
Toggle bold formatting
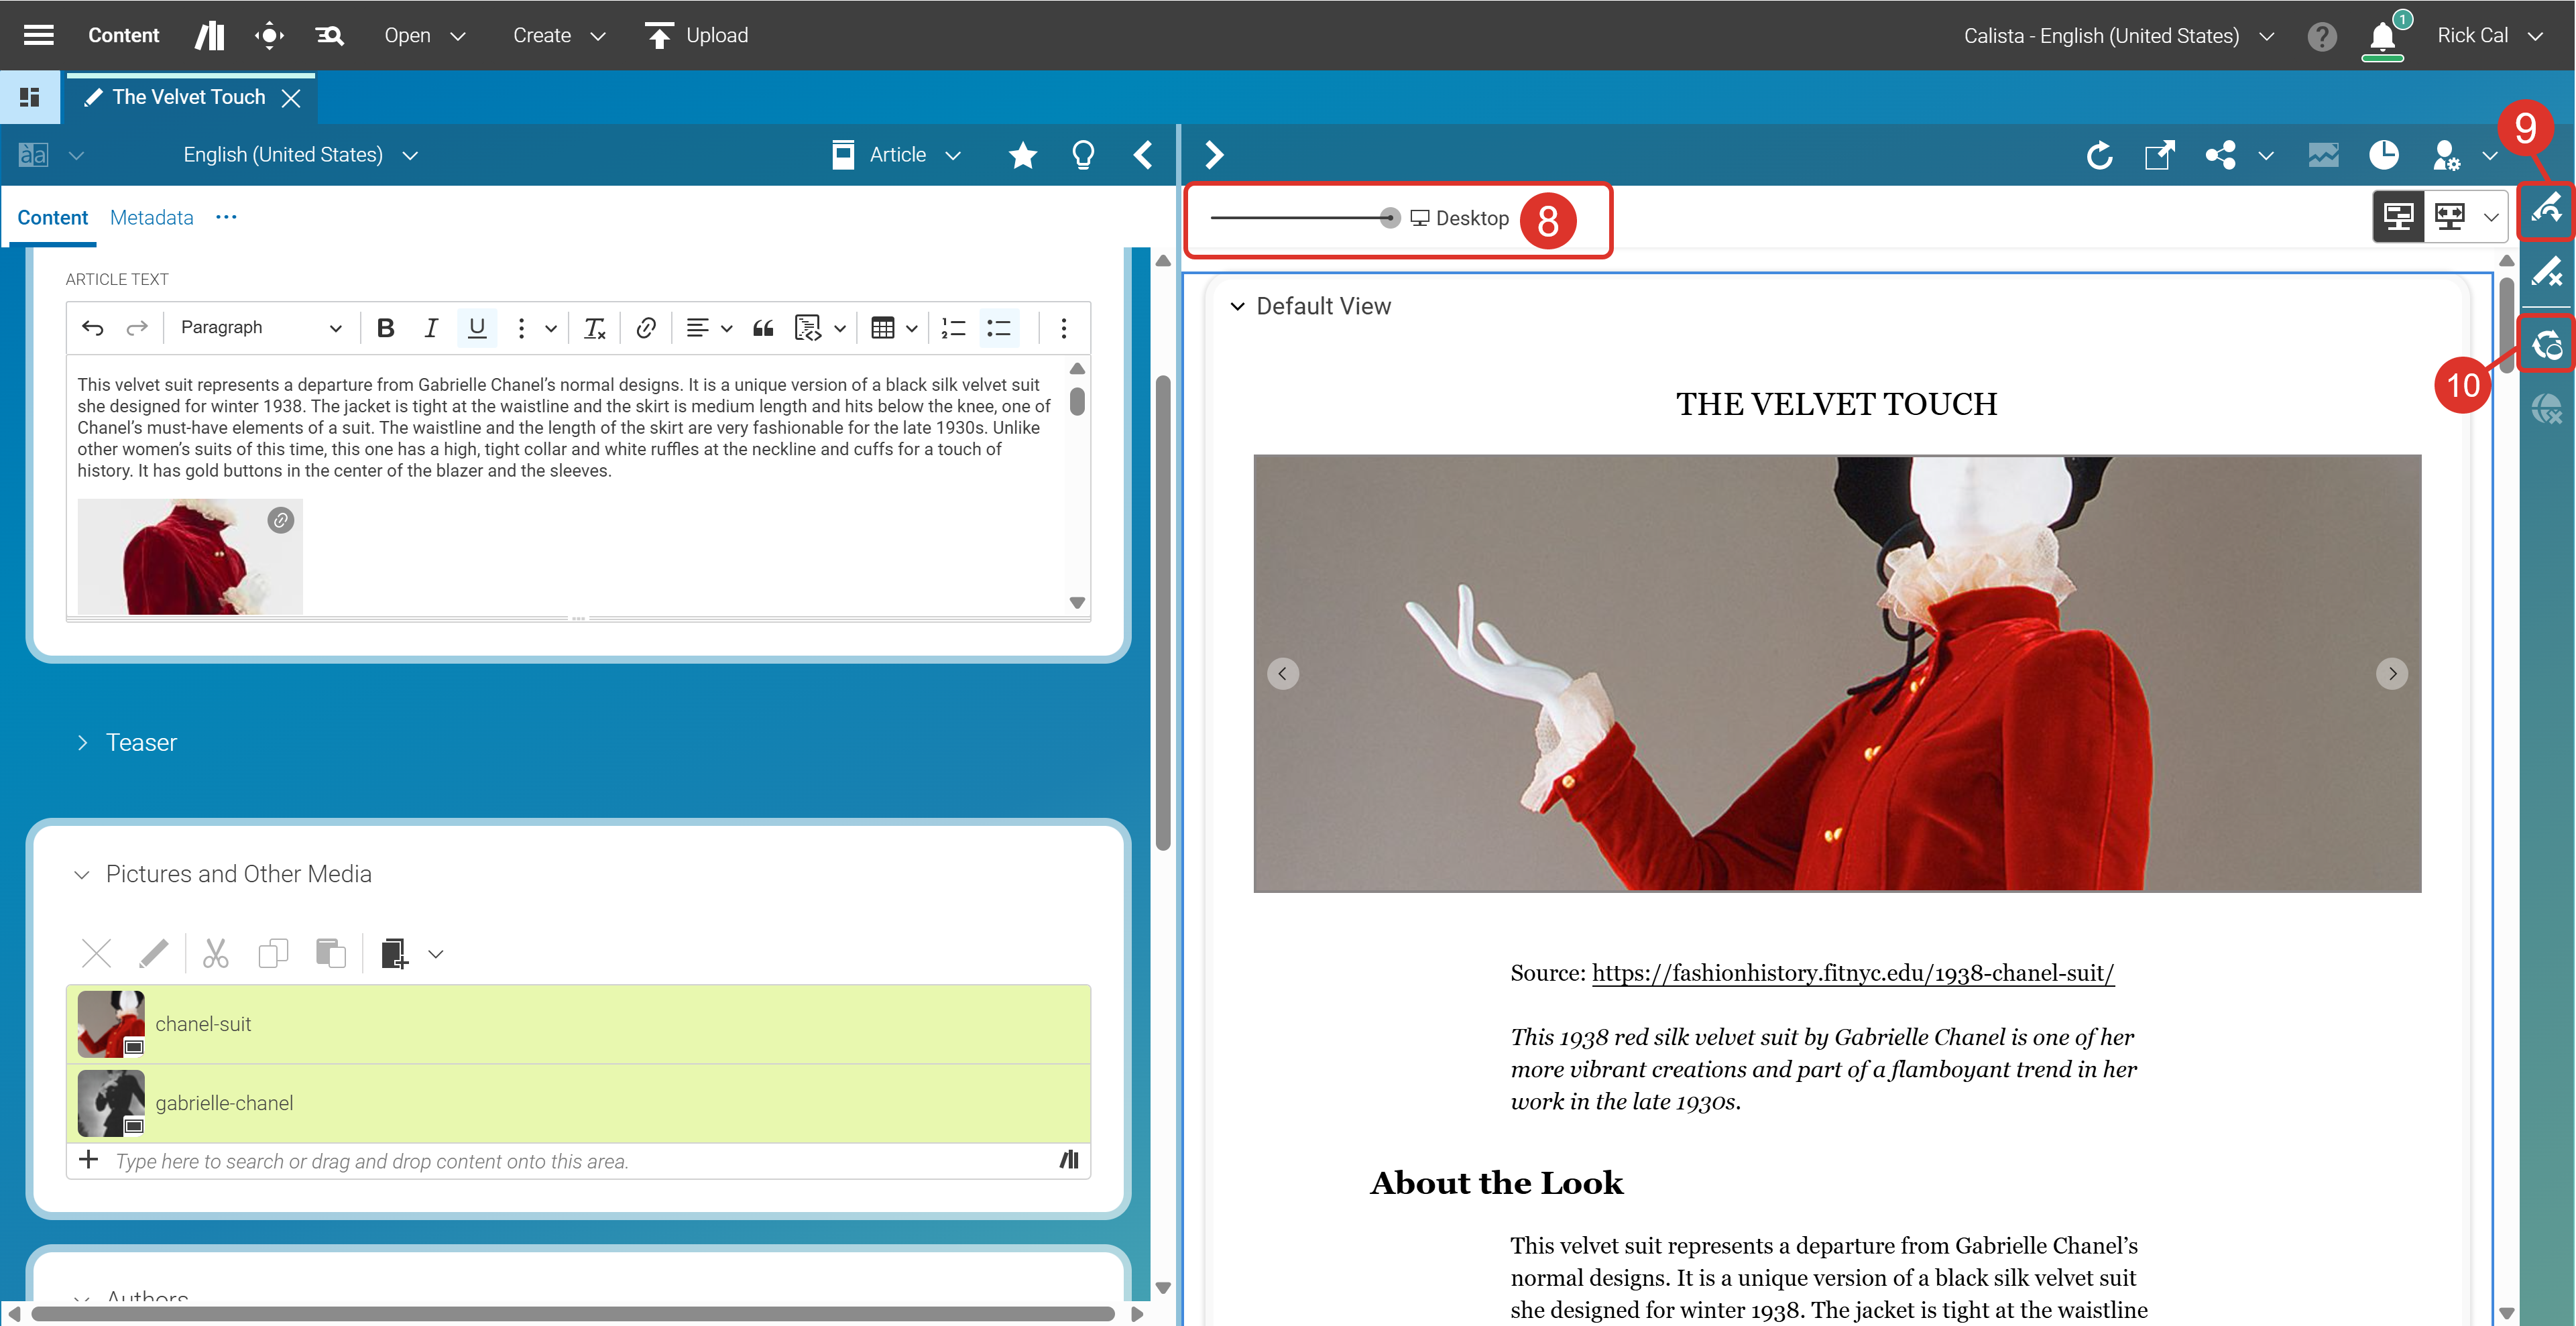385,328
